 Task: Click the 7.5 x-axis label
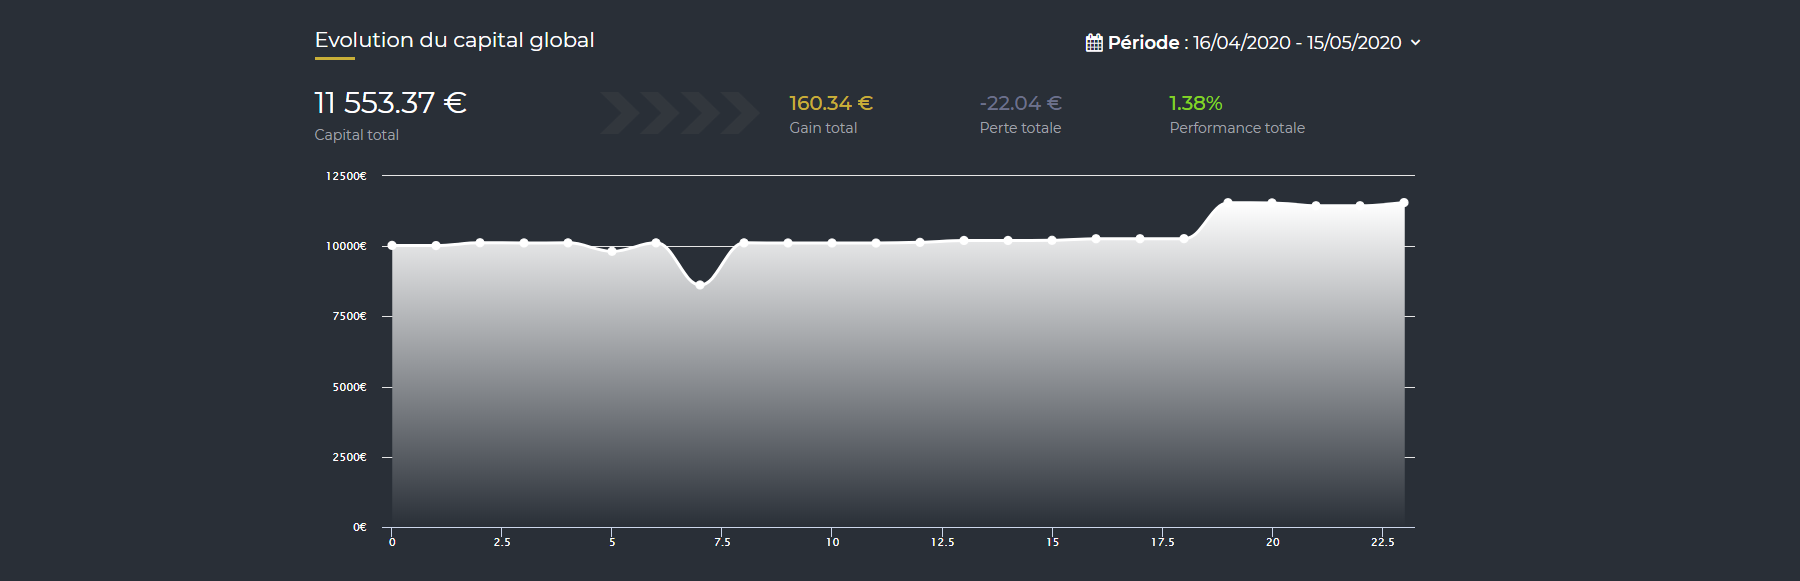[722, 542]
